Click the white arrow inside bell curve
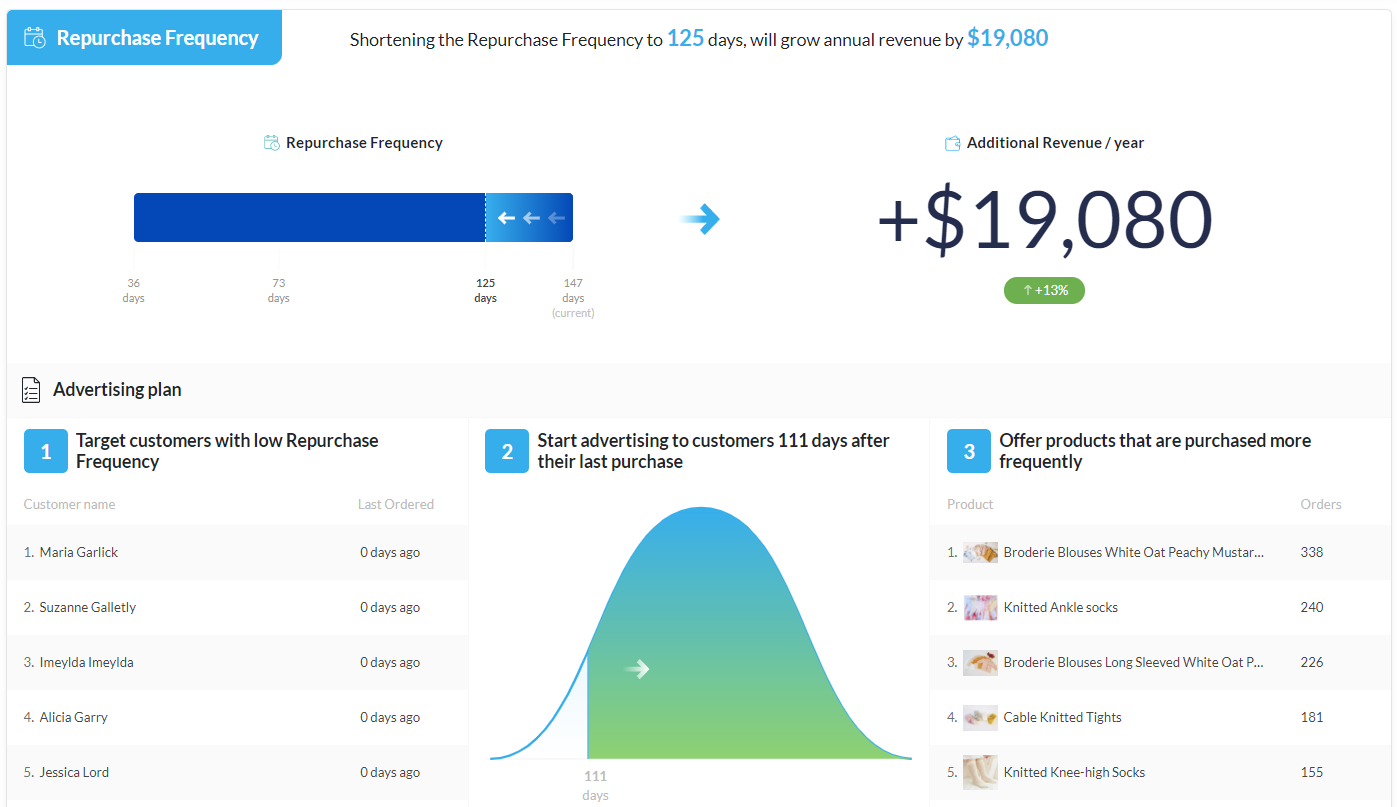This screenshot has height=807, width=1397. pos(637,669)
